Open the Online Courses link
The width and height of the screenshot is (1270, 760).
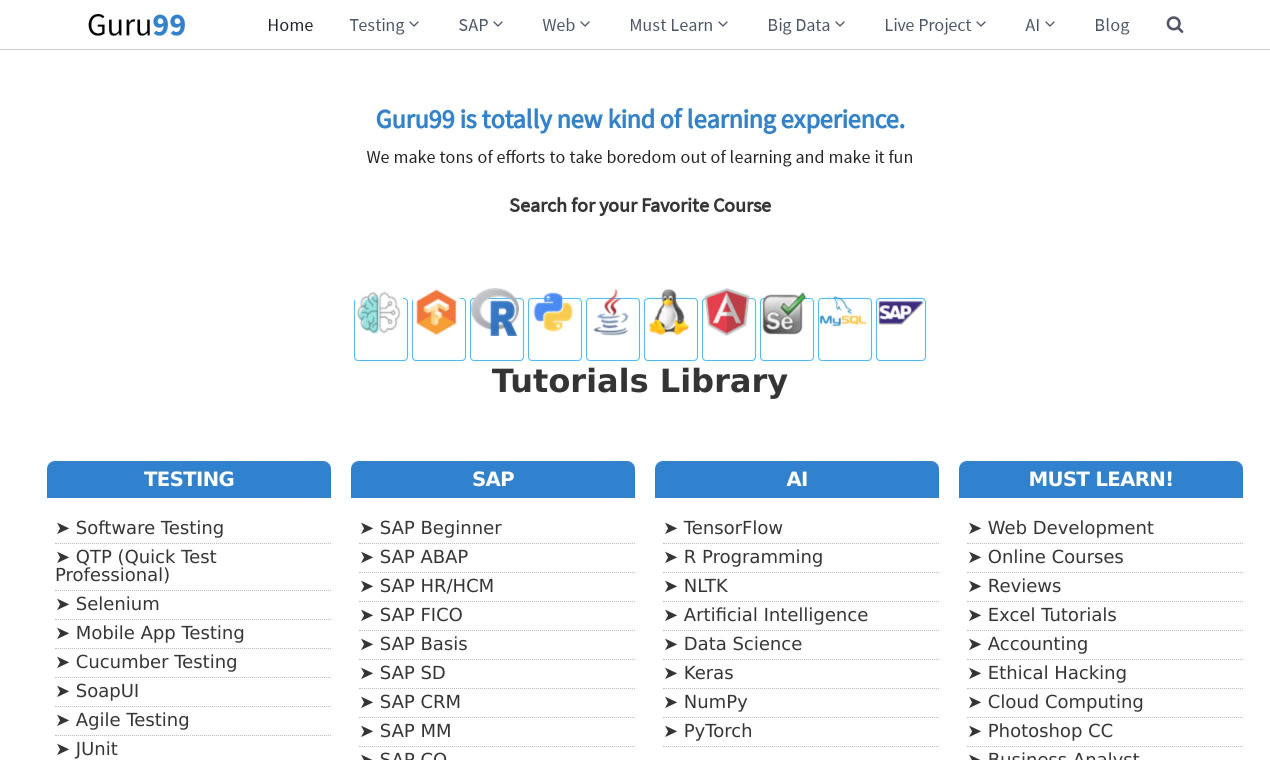pos(1056,557)
